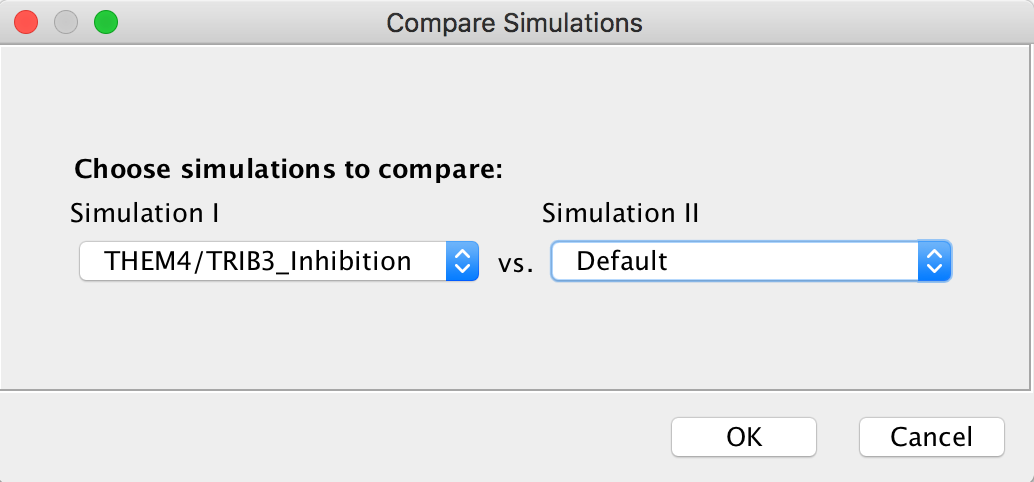Click the blue arrows beside Default
The image size is (1034, 482).
(x=934, y=261)
